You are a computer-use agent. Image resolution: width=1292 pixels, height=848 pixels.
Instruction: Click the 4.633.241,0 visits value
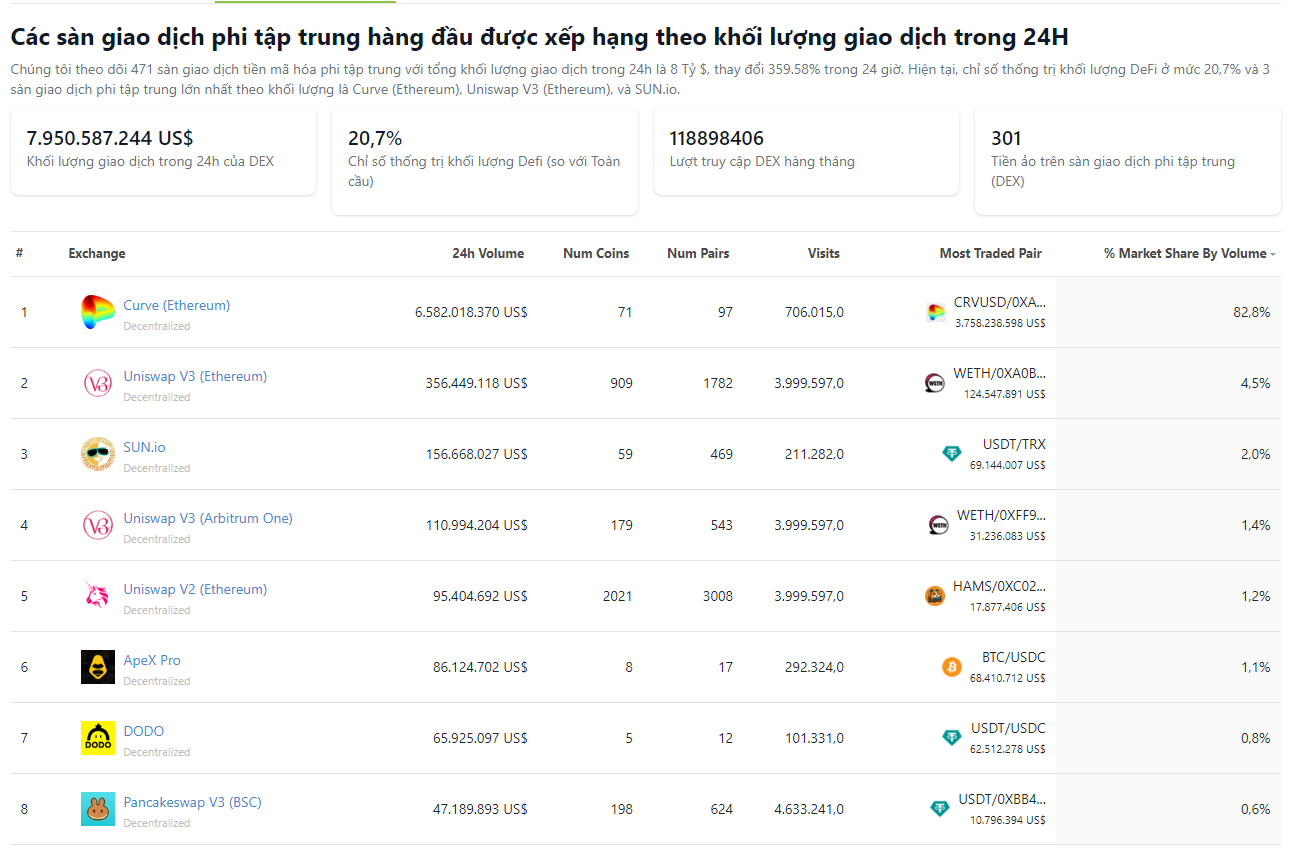point(809,810)
